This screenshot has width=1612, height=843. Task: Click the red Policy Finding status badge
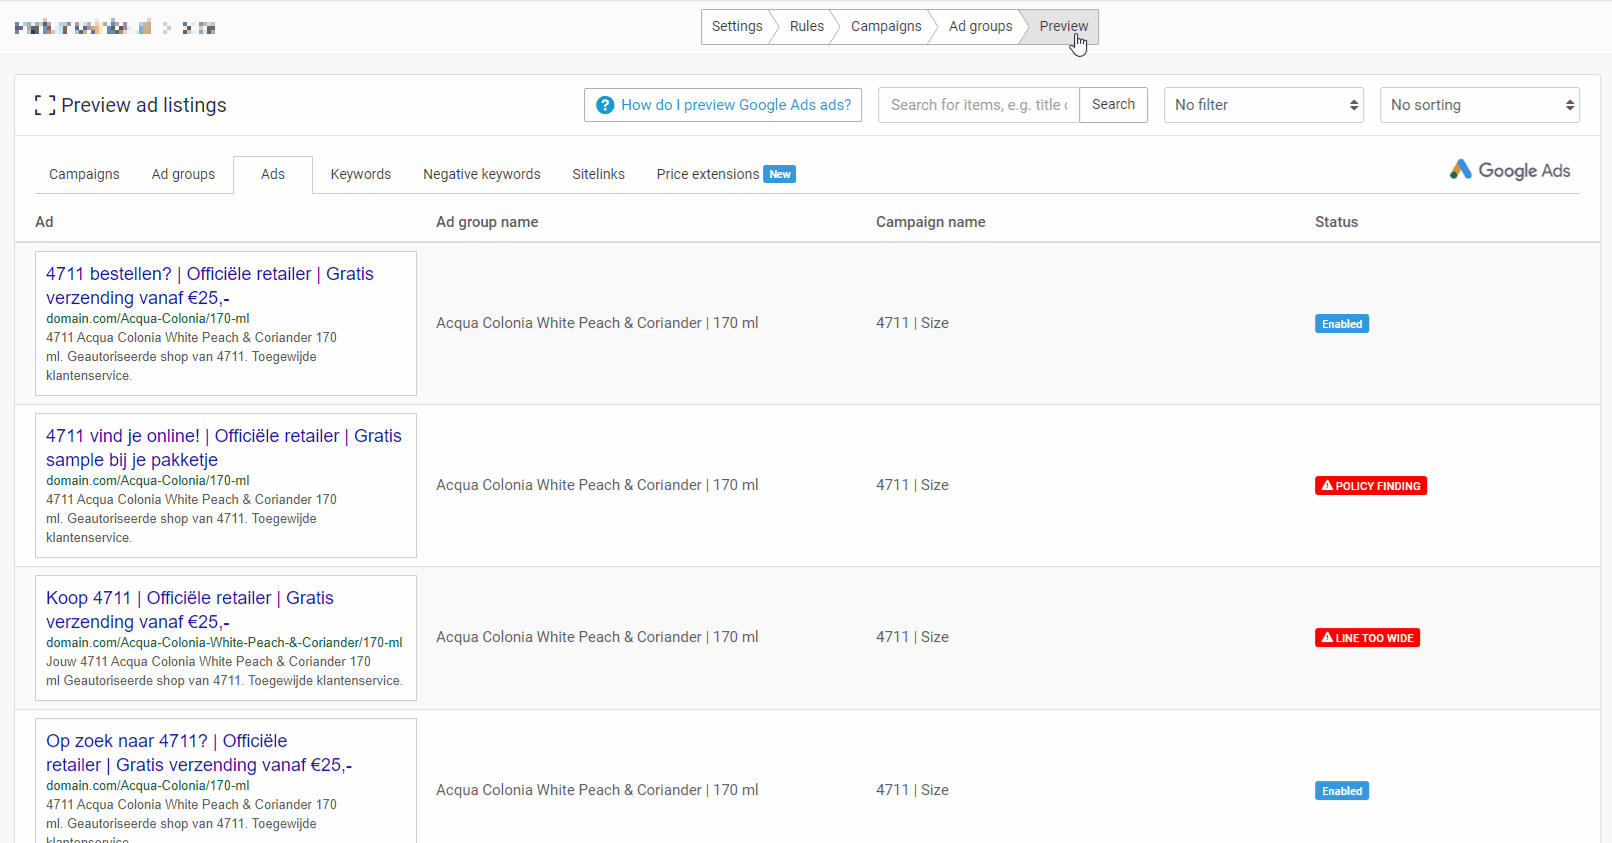(x=1370, y=486)
